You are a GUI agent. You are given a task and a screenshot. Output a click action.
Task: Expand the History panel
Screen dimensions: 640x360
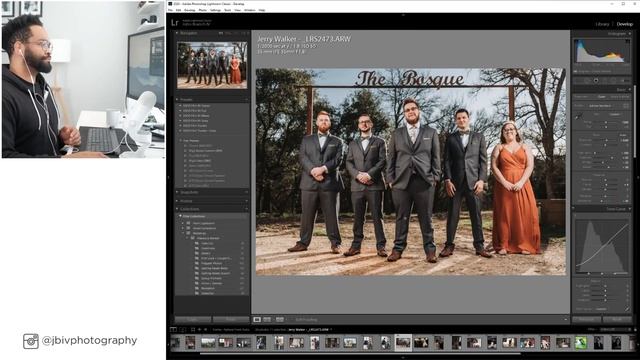177,201
